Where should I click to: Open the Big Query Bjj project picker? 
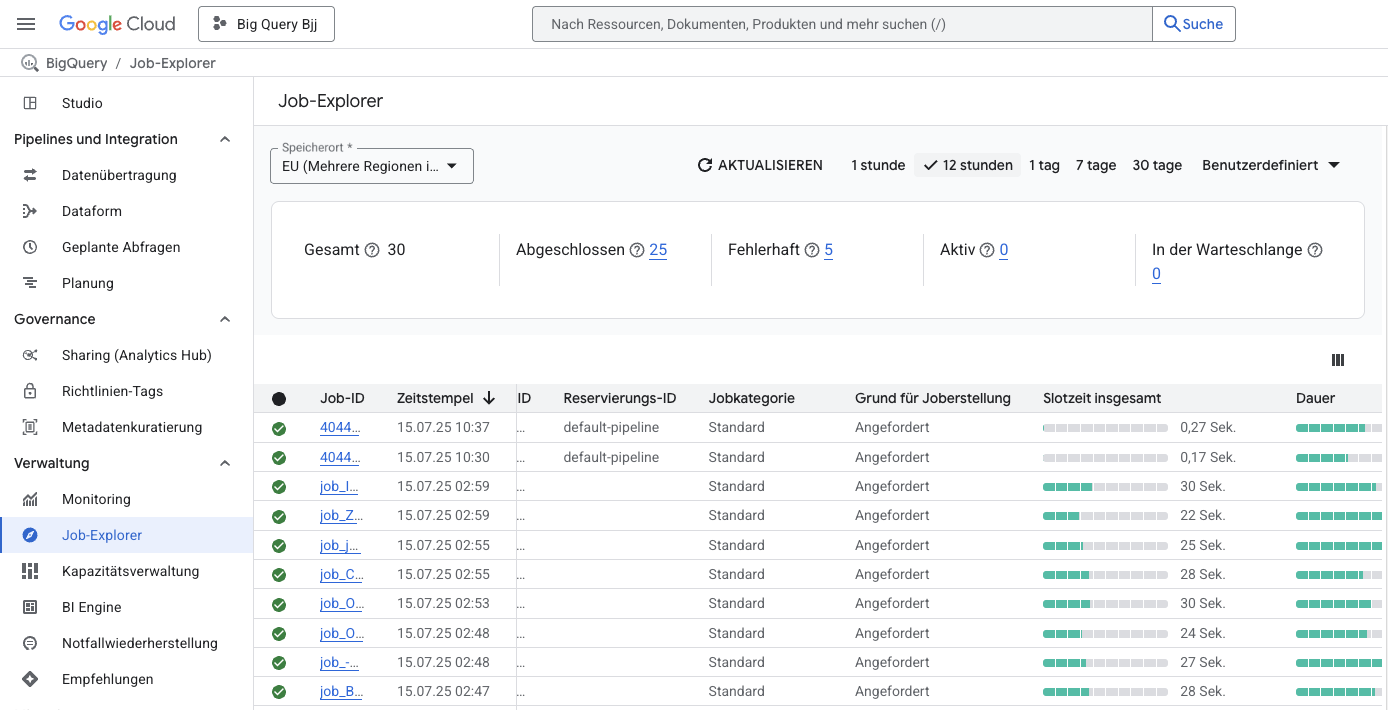point(266,24)
